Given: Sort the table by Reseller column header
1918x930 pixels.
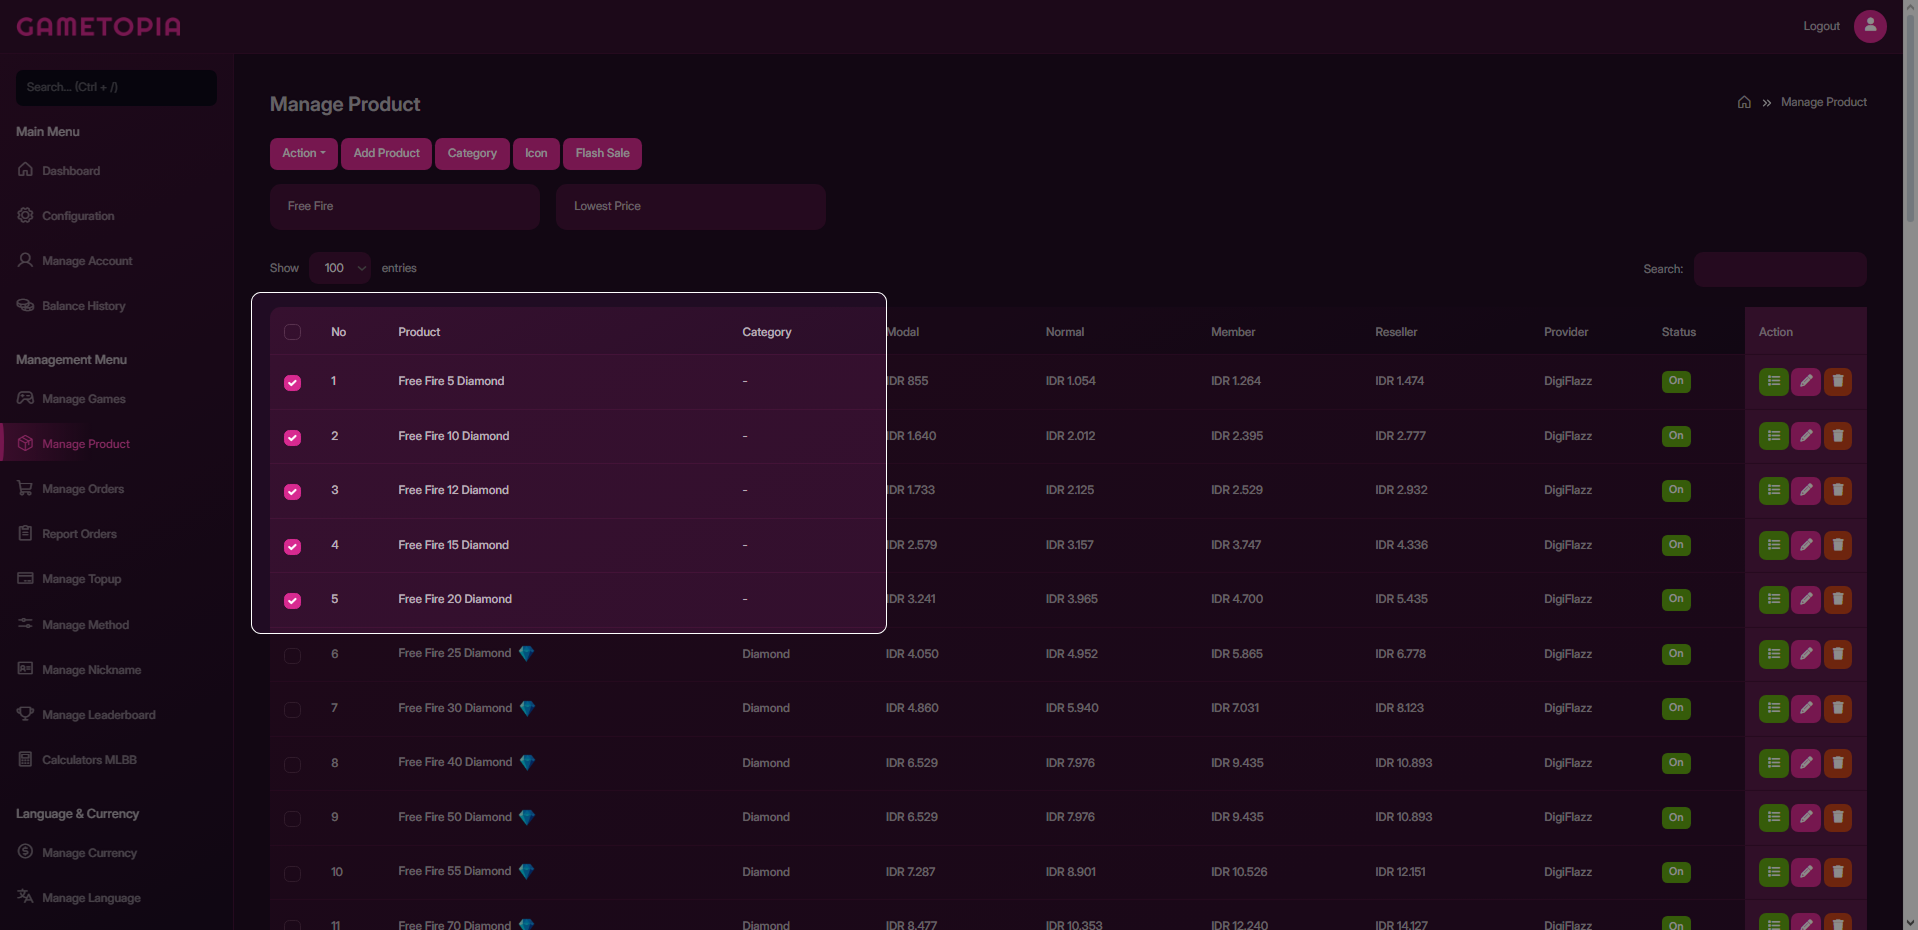Looking at the screenshot, I should click(1396, 332).
